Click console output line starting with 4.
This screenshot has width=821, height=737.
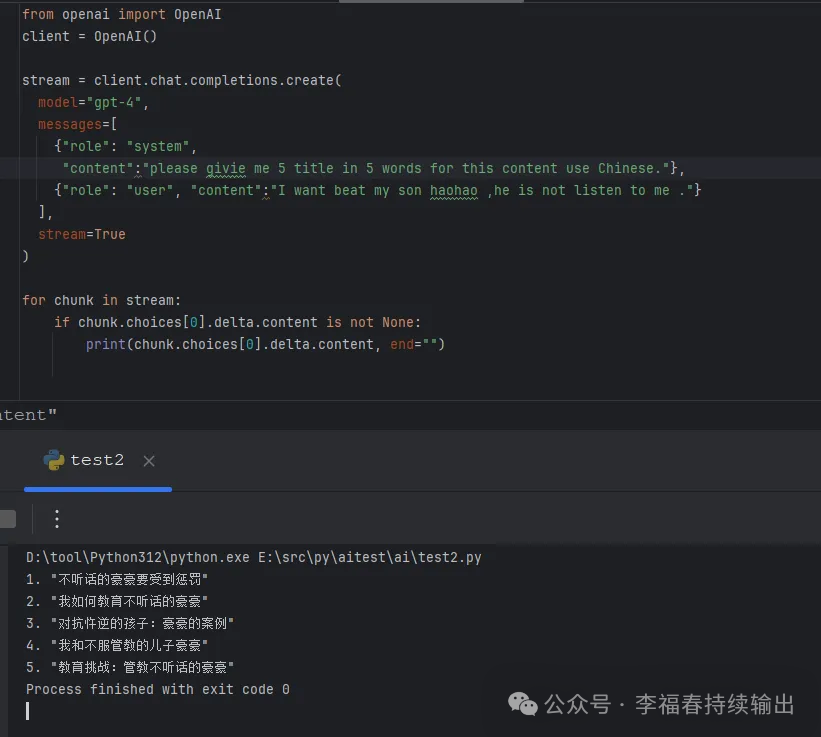pos(117,645)
